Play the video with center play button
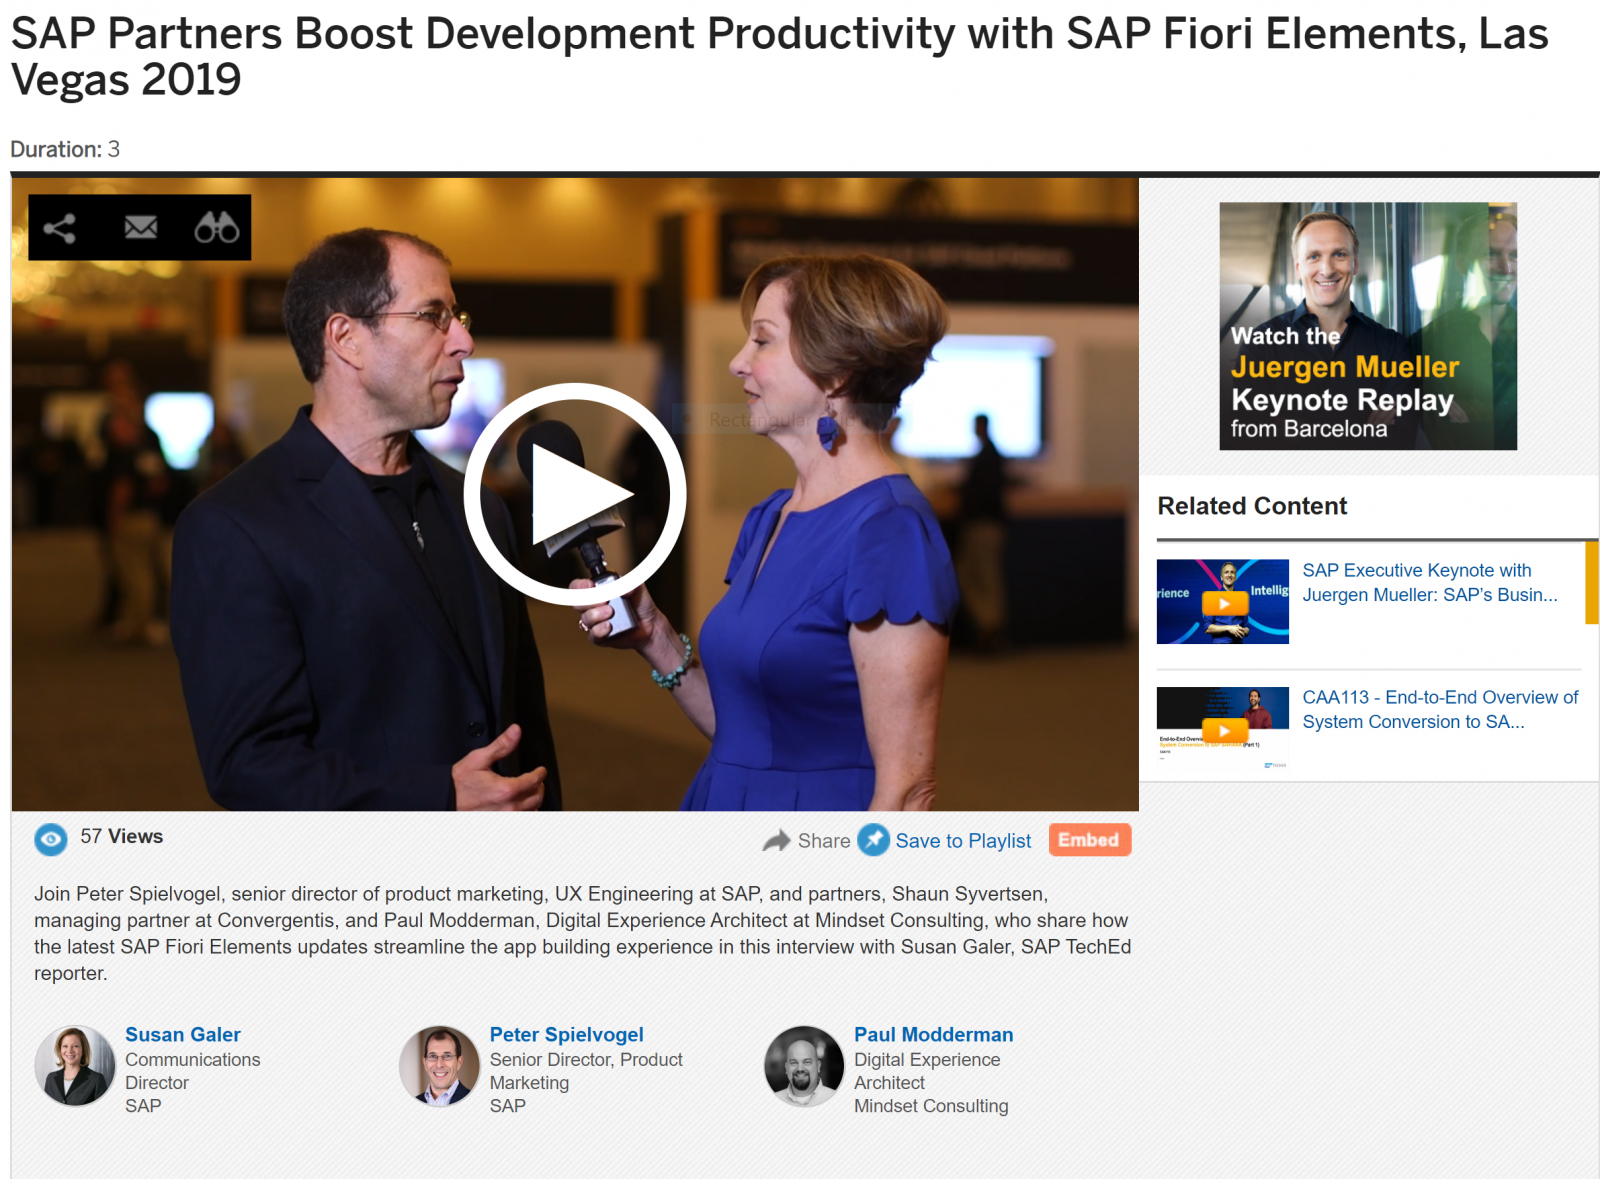 (575, 494)
